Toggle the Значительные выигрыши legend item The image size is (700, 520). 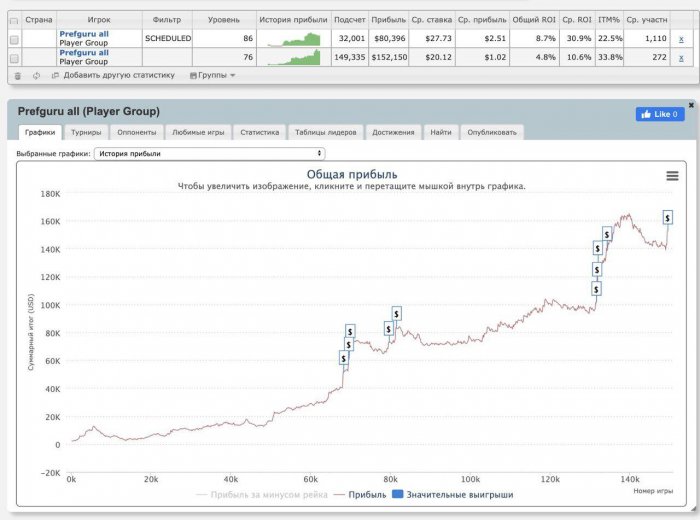[453, 495]
